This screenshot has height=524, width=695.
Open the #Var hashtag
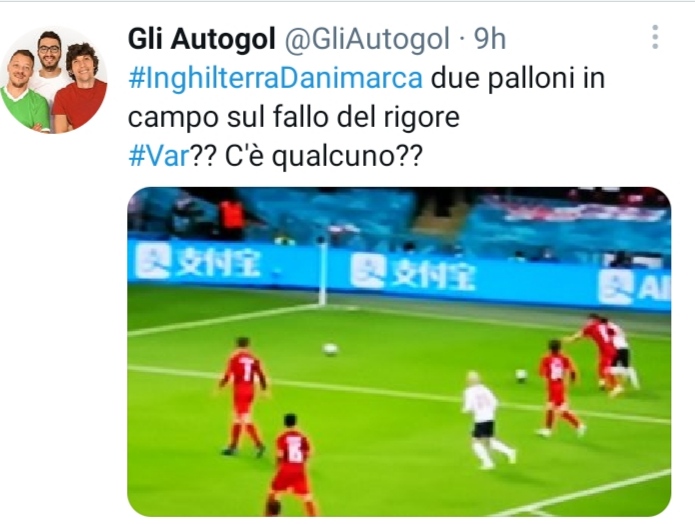point(159,156)
